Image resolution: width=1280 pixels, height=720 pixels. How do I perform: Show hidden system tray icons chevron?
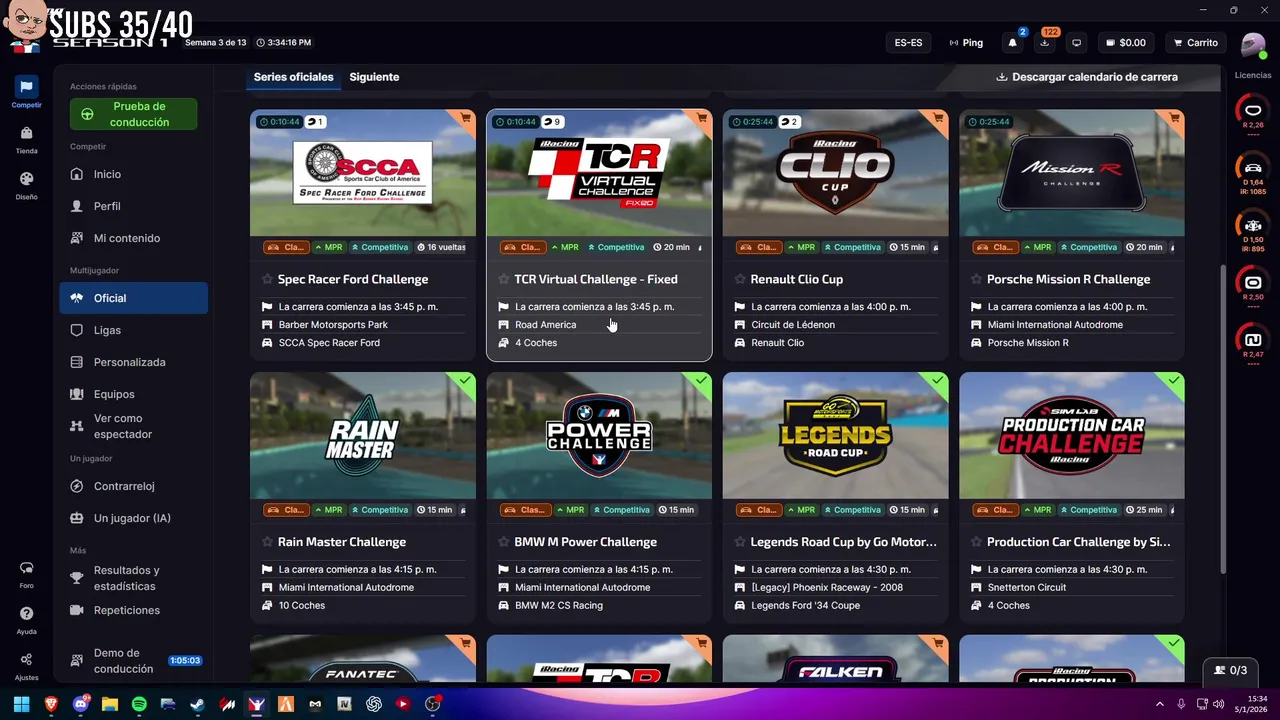point(1160,704)
